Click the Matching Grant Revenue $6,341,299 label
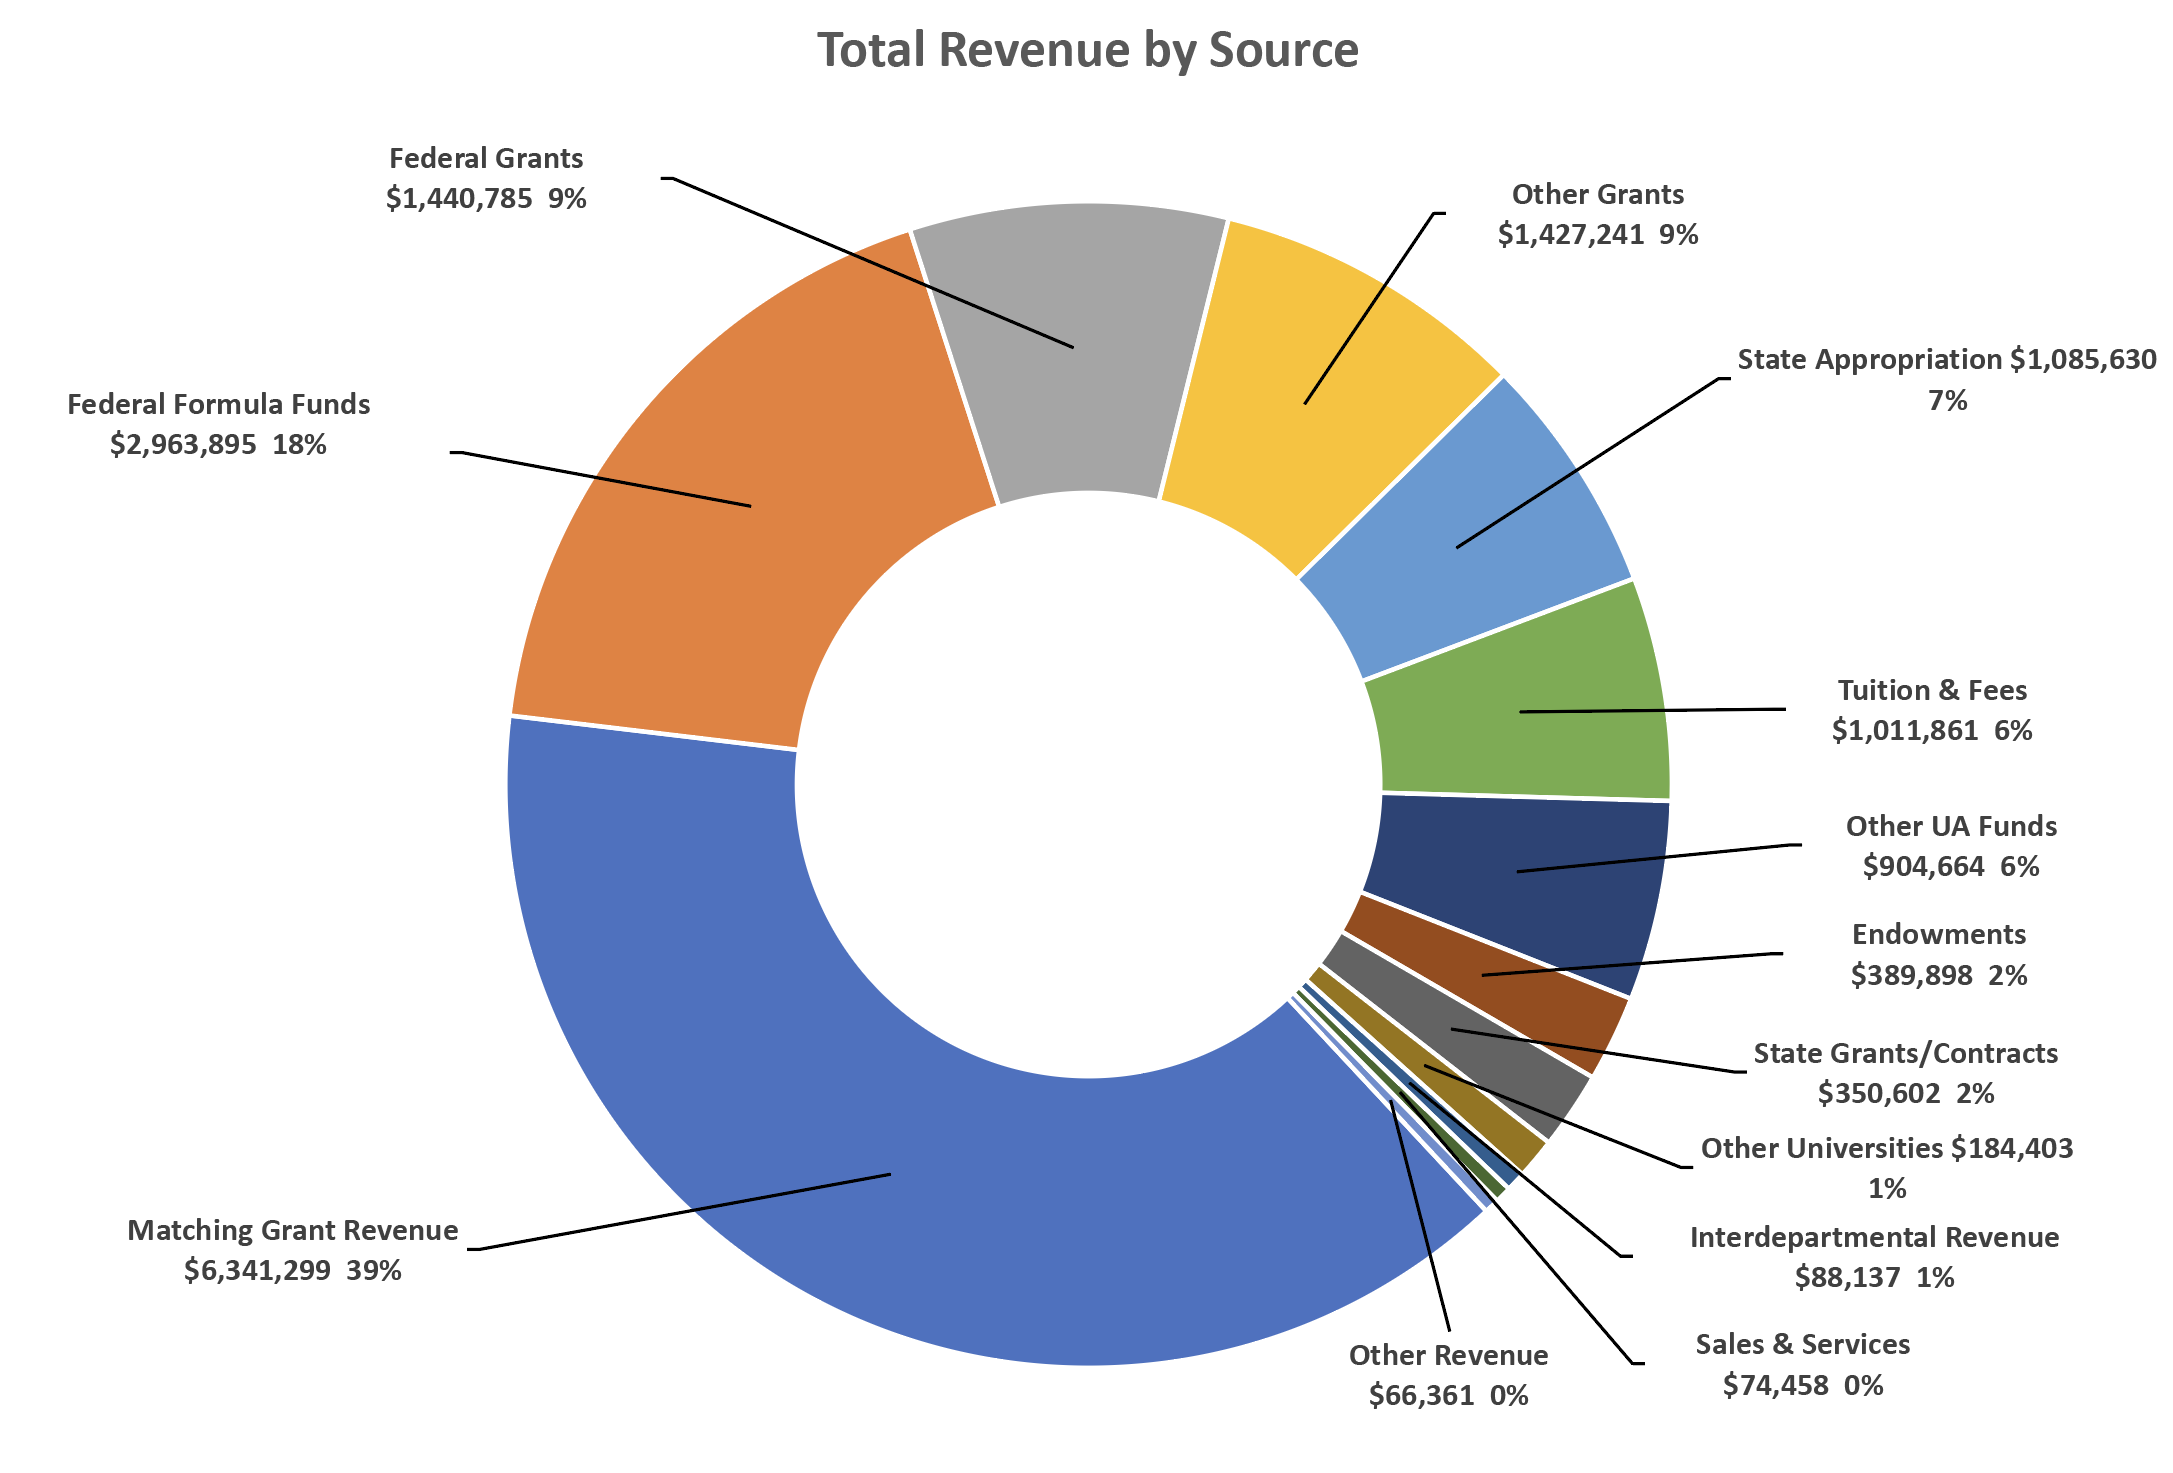 292,1250
